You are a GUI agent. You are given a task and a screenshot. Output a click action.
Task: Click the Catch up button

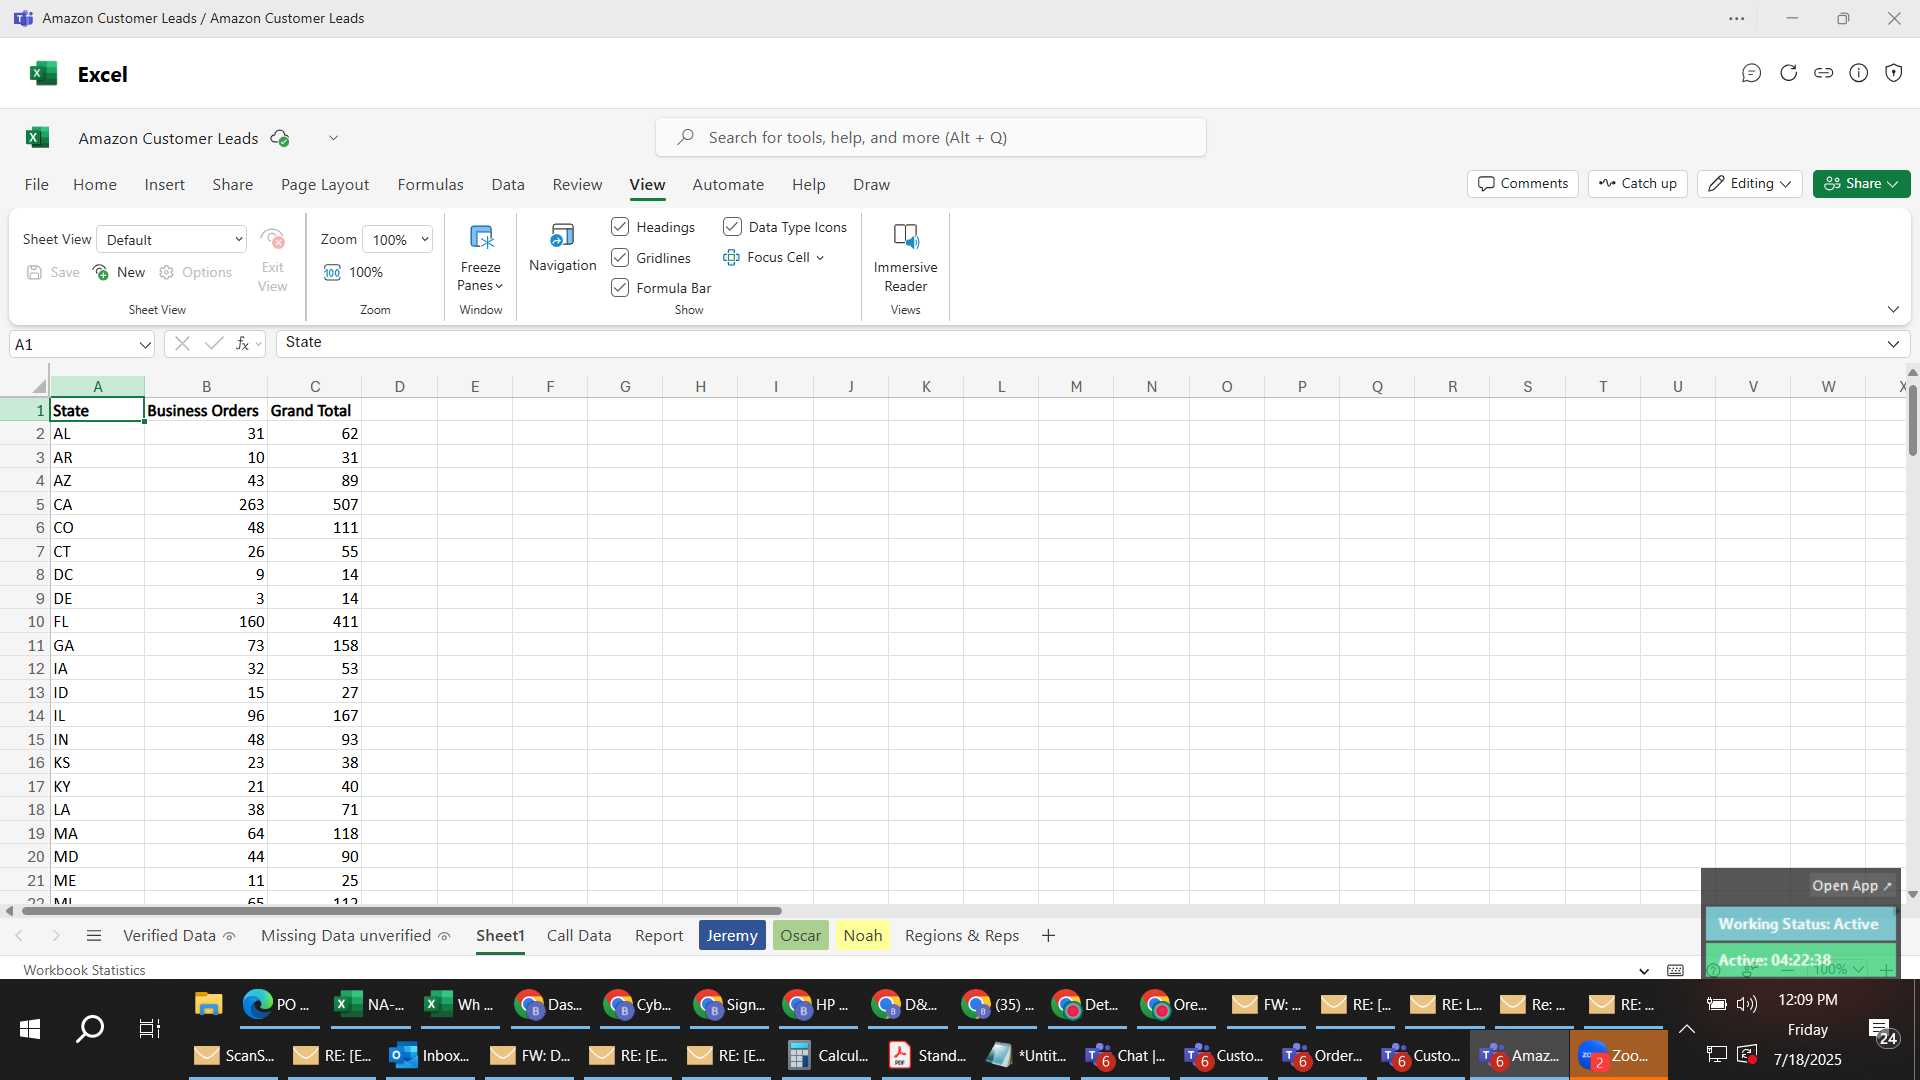tap(1638, 184)
